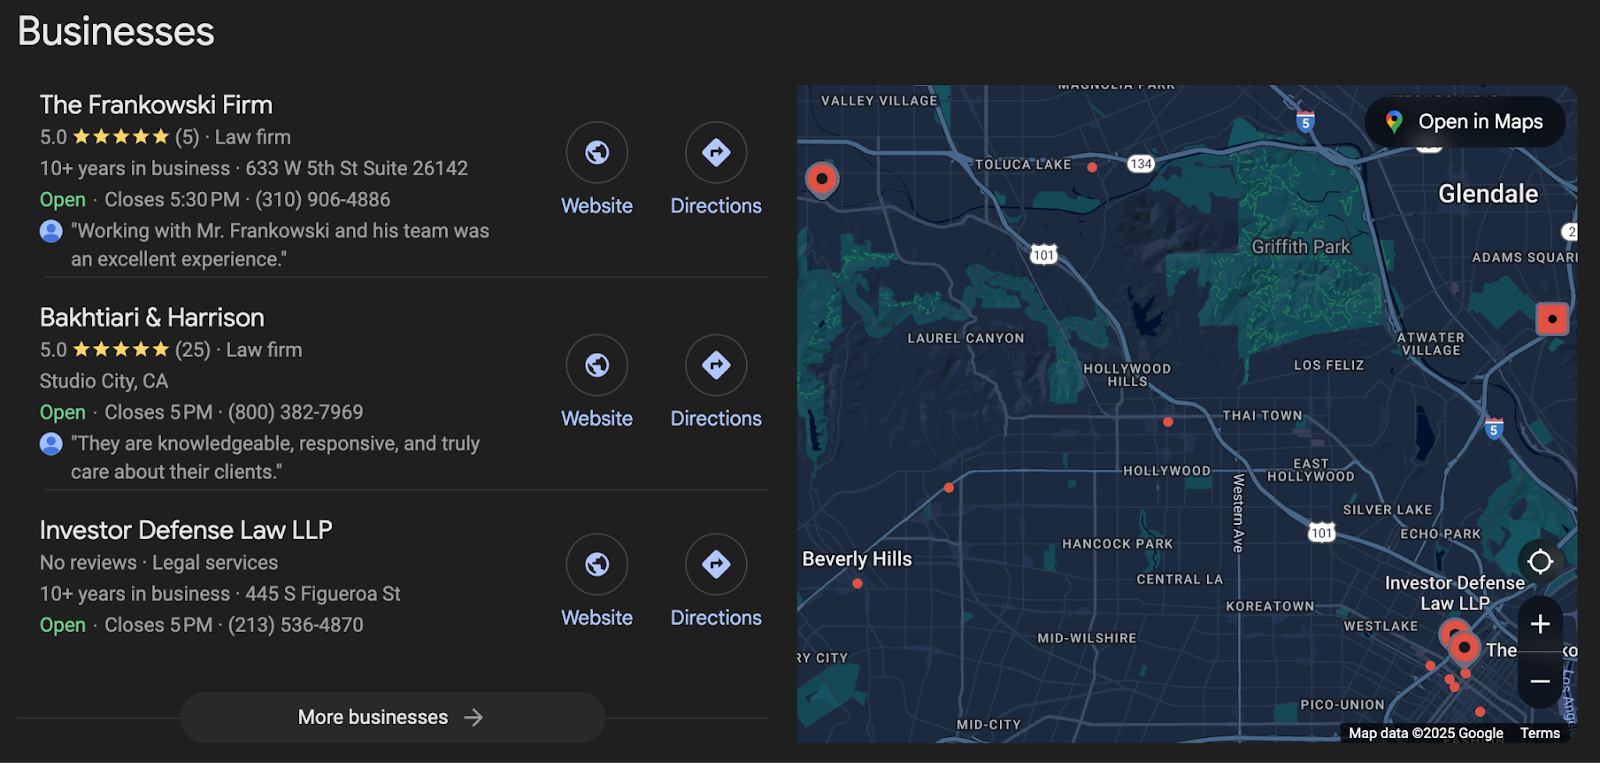This screenshot has height=763, width=1600.
Task: Center map on my location
Action: point(1540,562)
